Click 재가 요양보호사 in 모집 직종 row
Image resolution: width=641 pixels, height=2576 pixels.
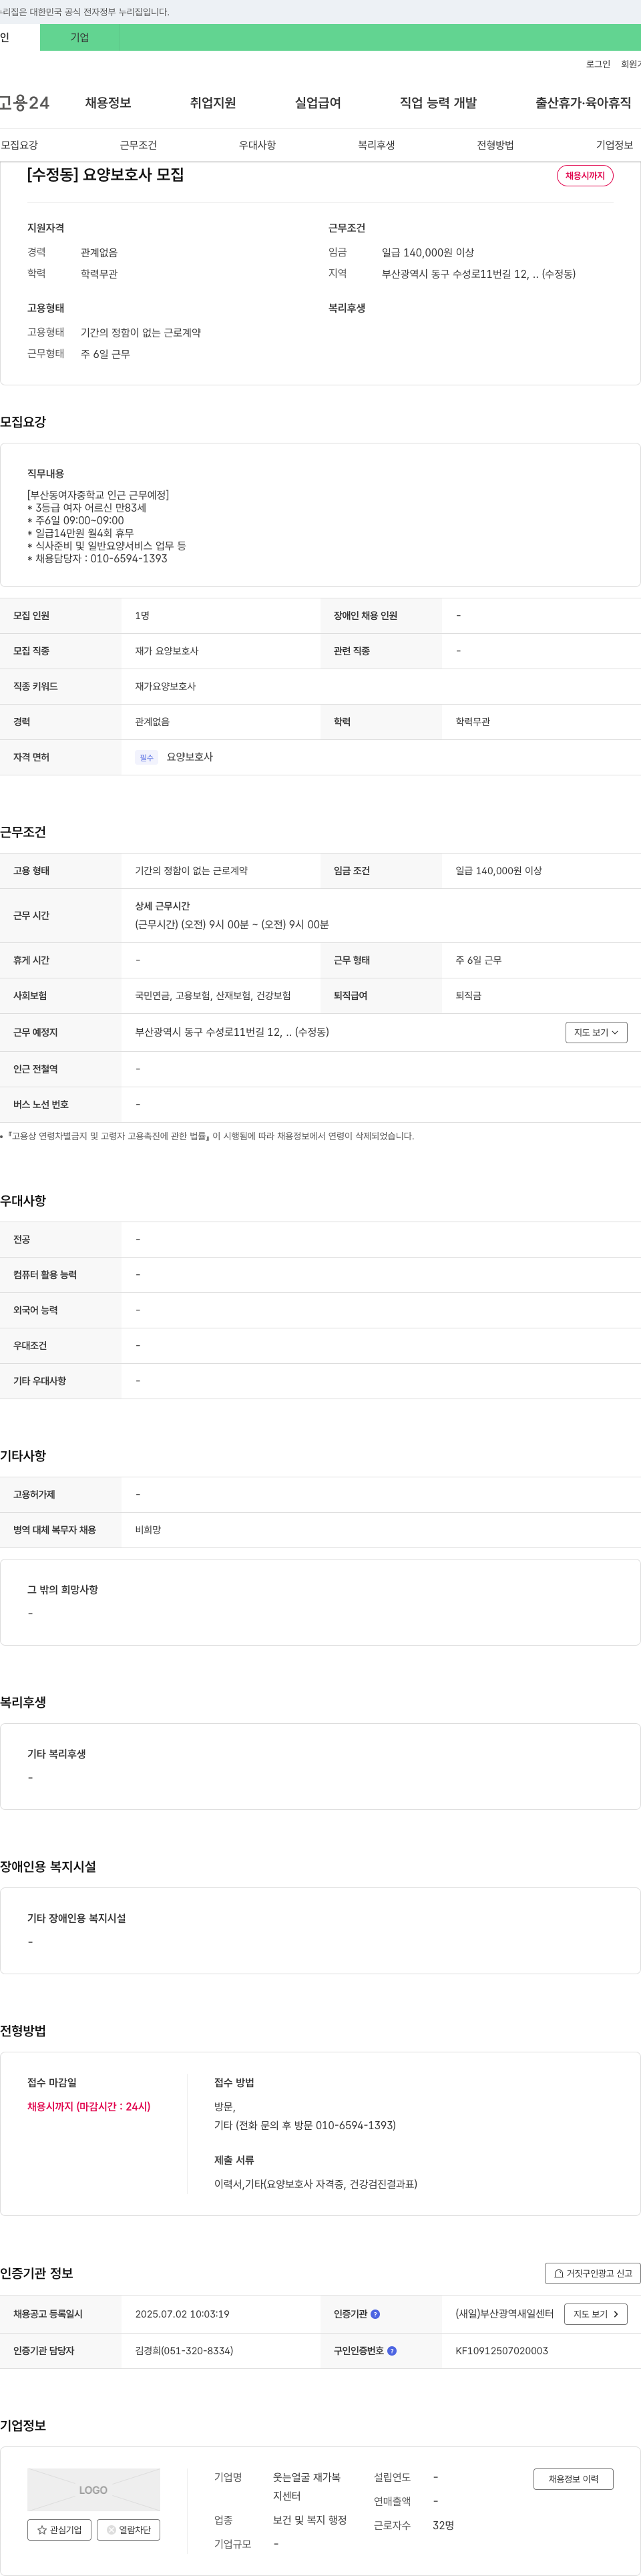pos(167,651)
